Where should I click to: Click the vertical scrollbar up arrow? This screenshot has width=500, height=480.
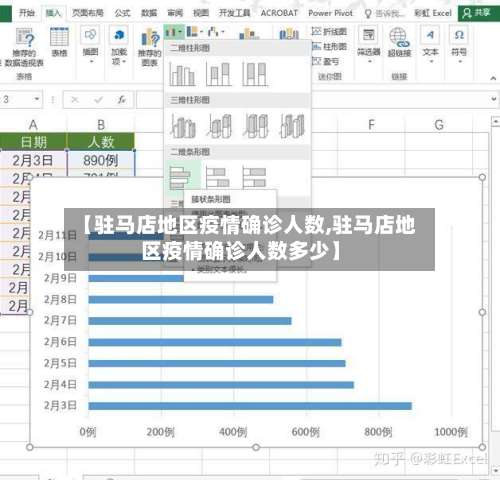coord(496,121)
